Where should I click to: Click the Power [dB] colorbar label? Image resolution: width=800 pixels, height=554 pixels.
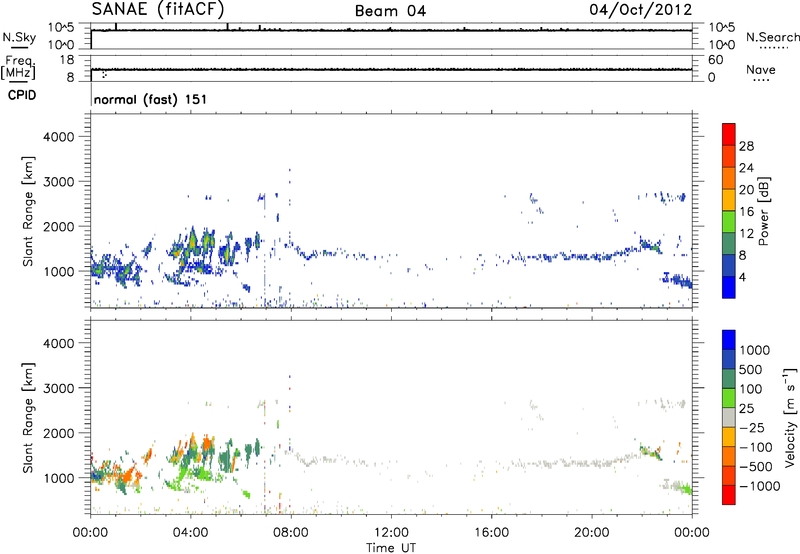point(763,211)
